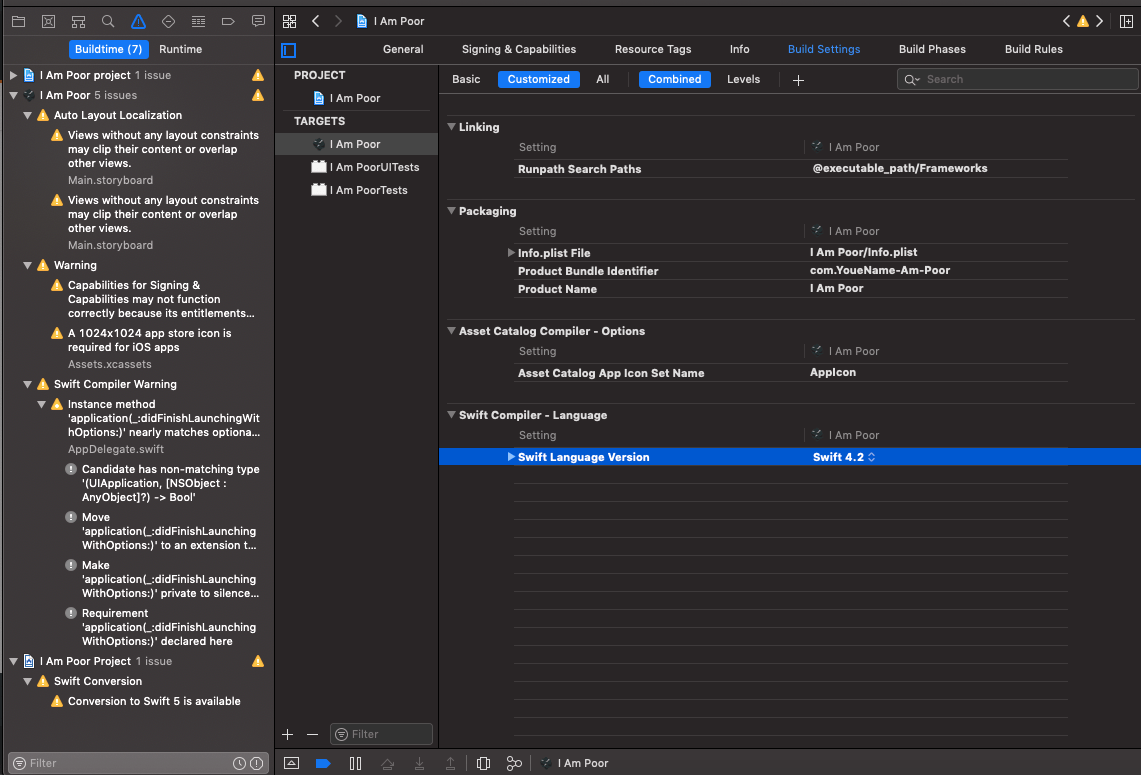1141x775 pixels.
Task: Add a build setting with the plus button
Action: 798,80
